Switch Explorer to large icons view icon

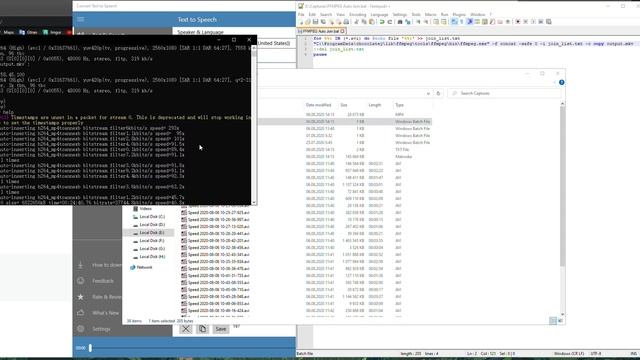coord(560,321)
